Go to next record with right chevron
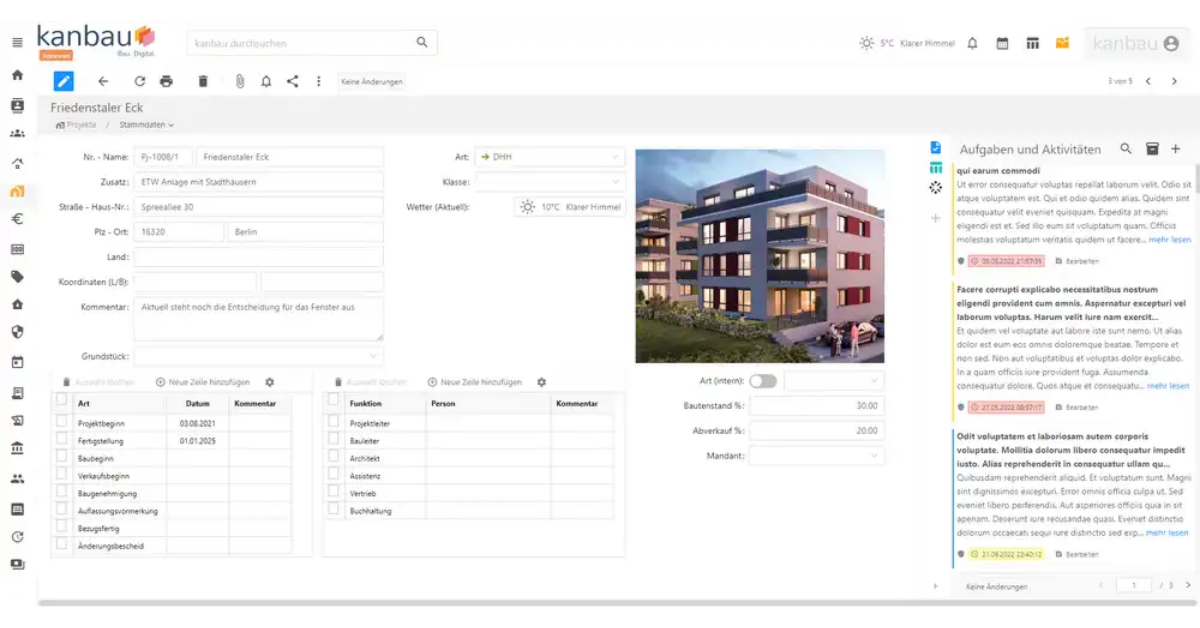The width and height of the screenshot is (1200, 628). click(1174, 81)
